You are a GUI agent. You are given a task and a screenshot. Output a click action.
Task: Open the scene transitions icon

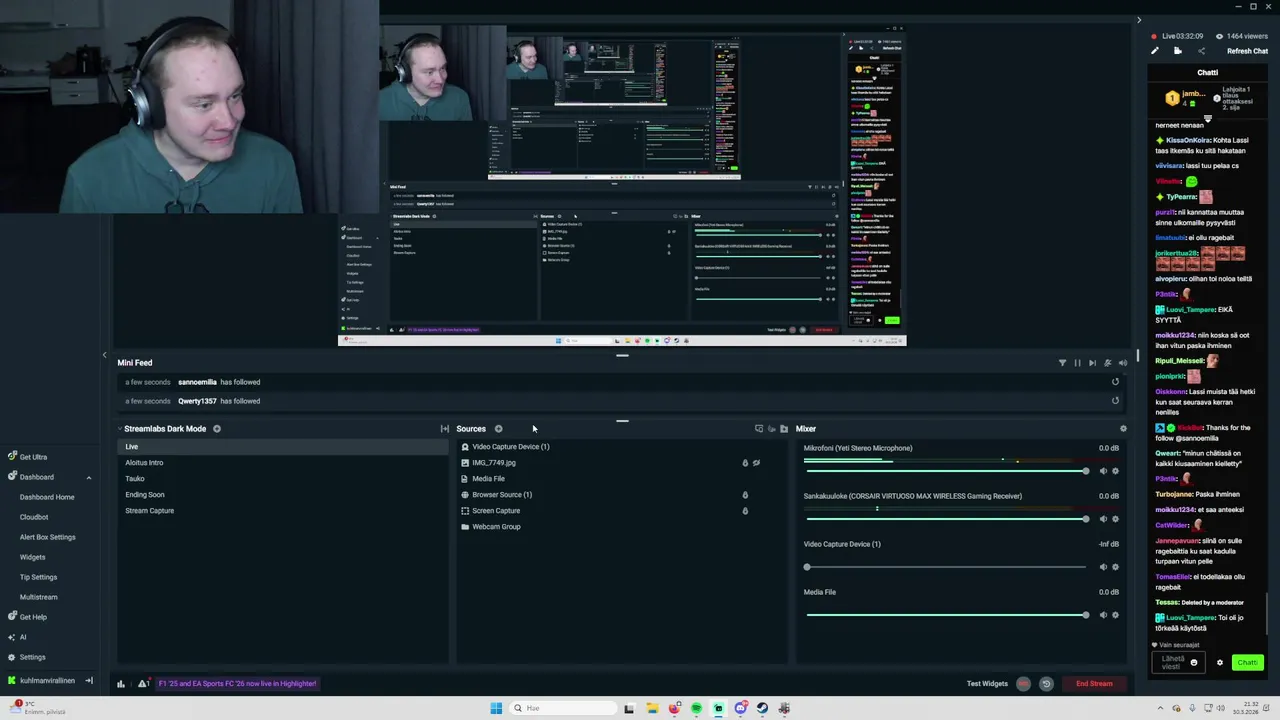point(445,429)
